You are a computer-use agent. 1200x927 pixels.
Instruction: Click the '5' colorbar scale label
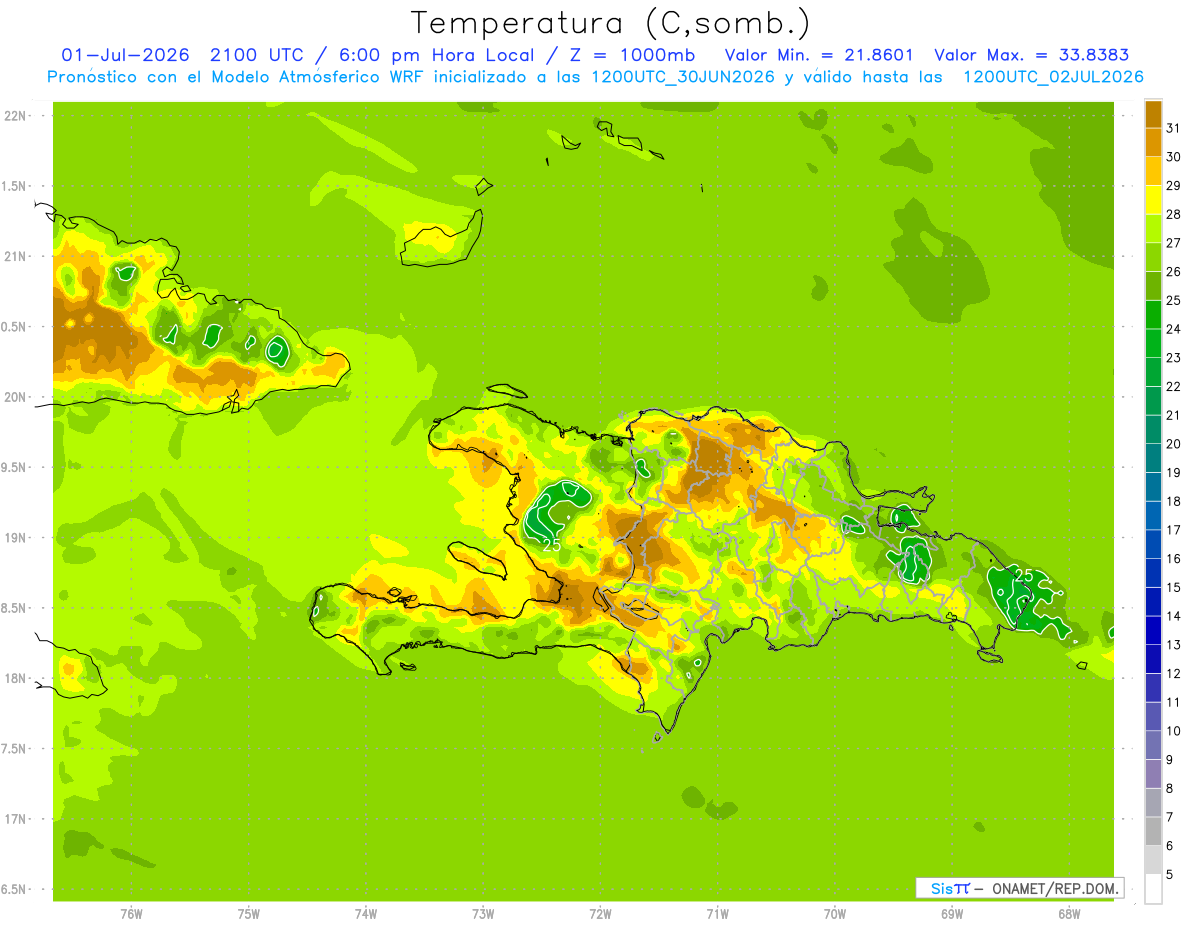coord(1169,874)
